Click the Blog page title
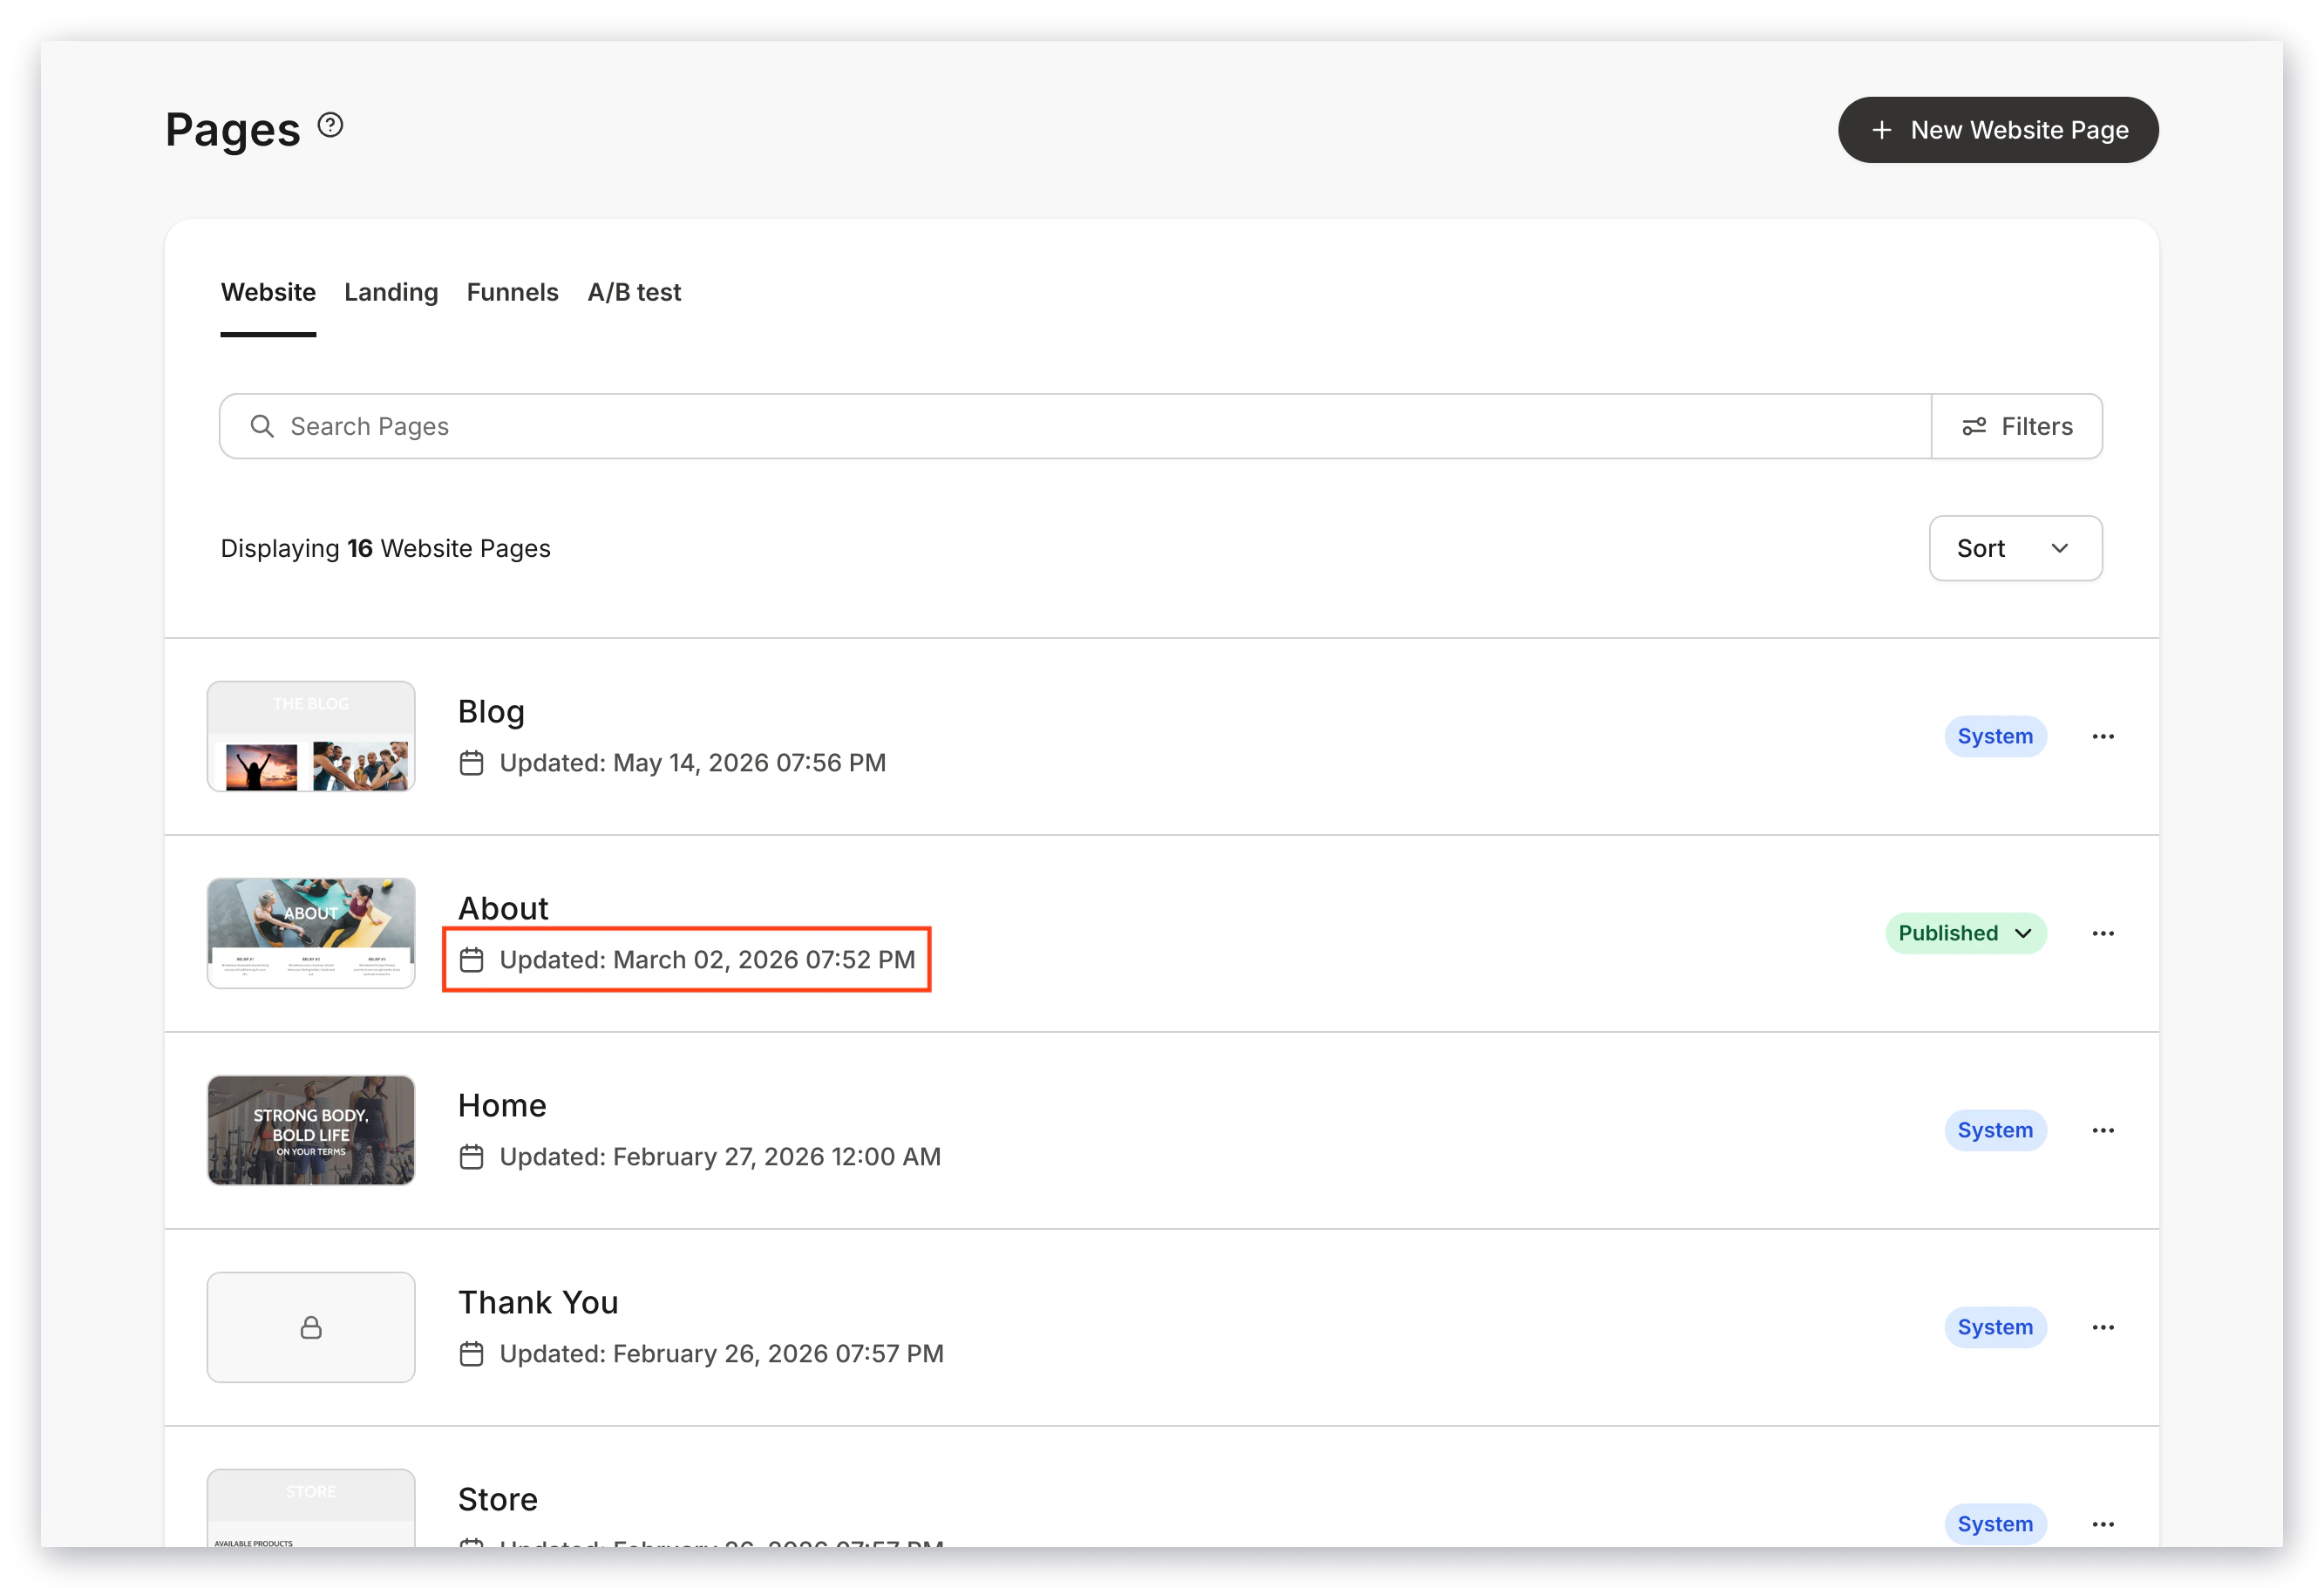The height and width of the screenshot is (1588, 2324). (491, 711)
